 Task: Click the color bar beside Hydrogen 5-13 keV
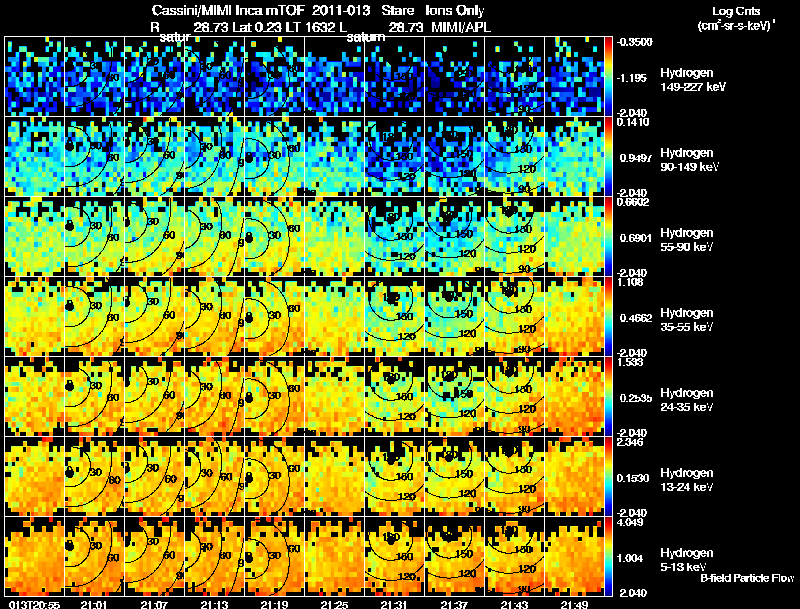tap(608, 557)
